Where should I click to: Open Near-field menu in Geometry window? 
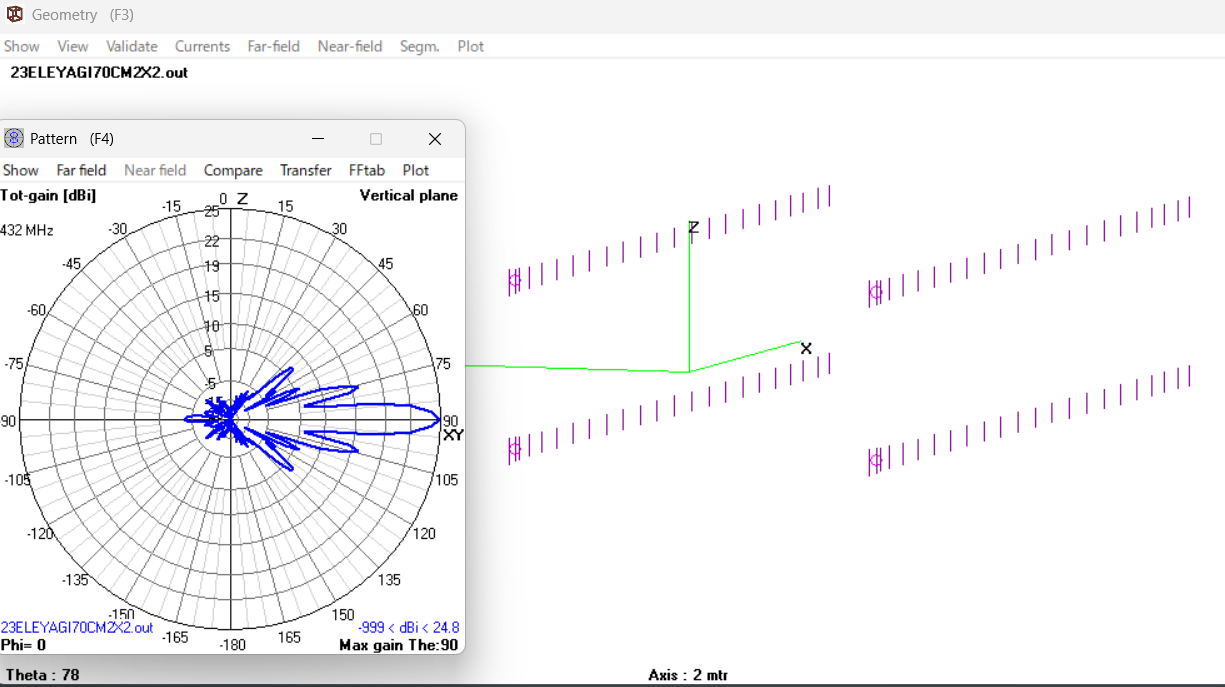click(349, 46)
